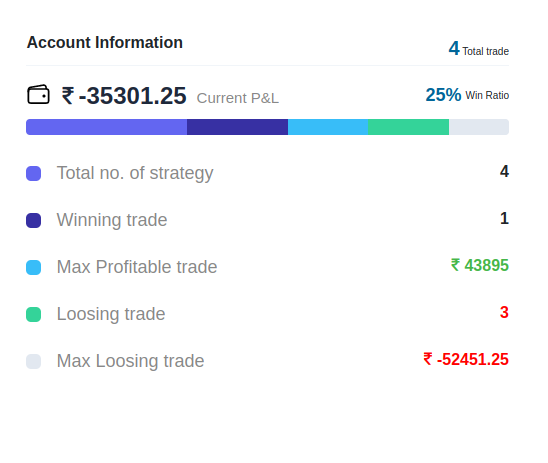
Task: Click the green segment of progress bar
Action: click(x=409, y=127)
